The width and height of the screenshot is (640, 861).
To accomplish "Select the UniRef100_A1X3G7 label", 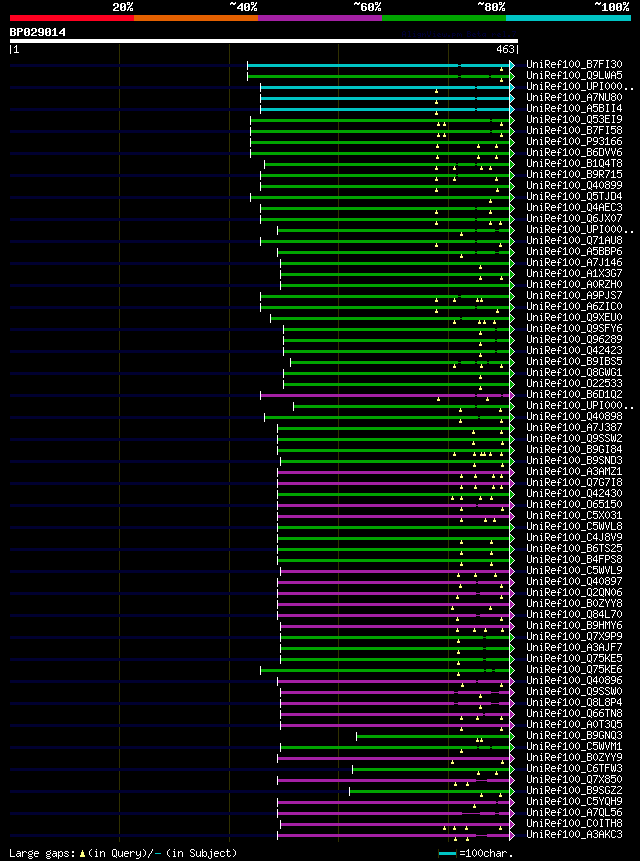I will pos(575,273).
